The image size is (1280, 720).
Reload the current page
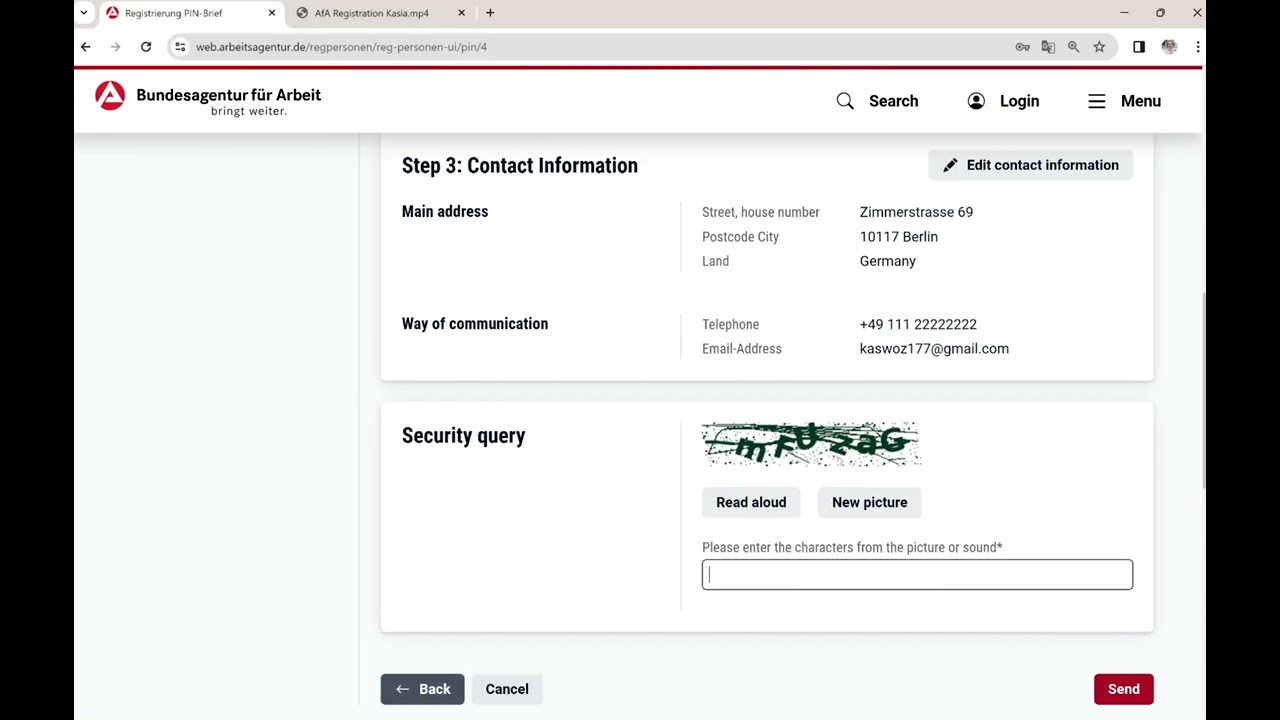click(146, 47)
